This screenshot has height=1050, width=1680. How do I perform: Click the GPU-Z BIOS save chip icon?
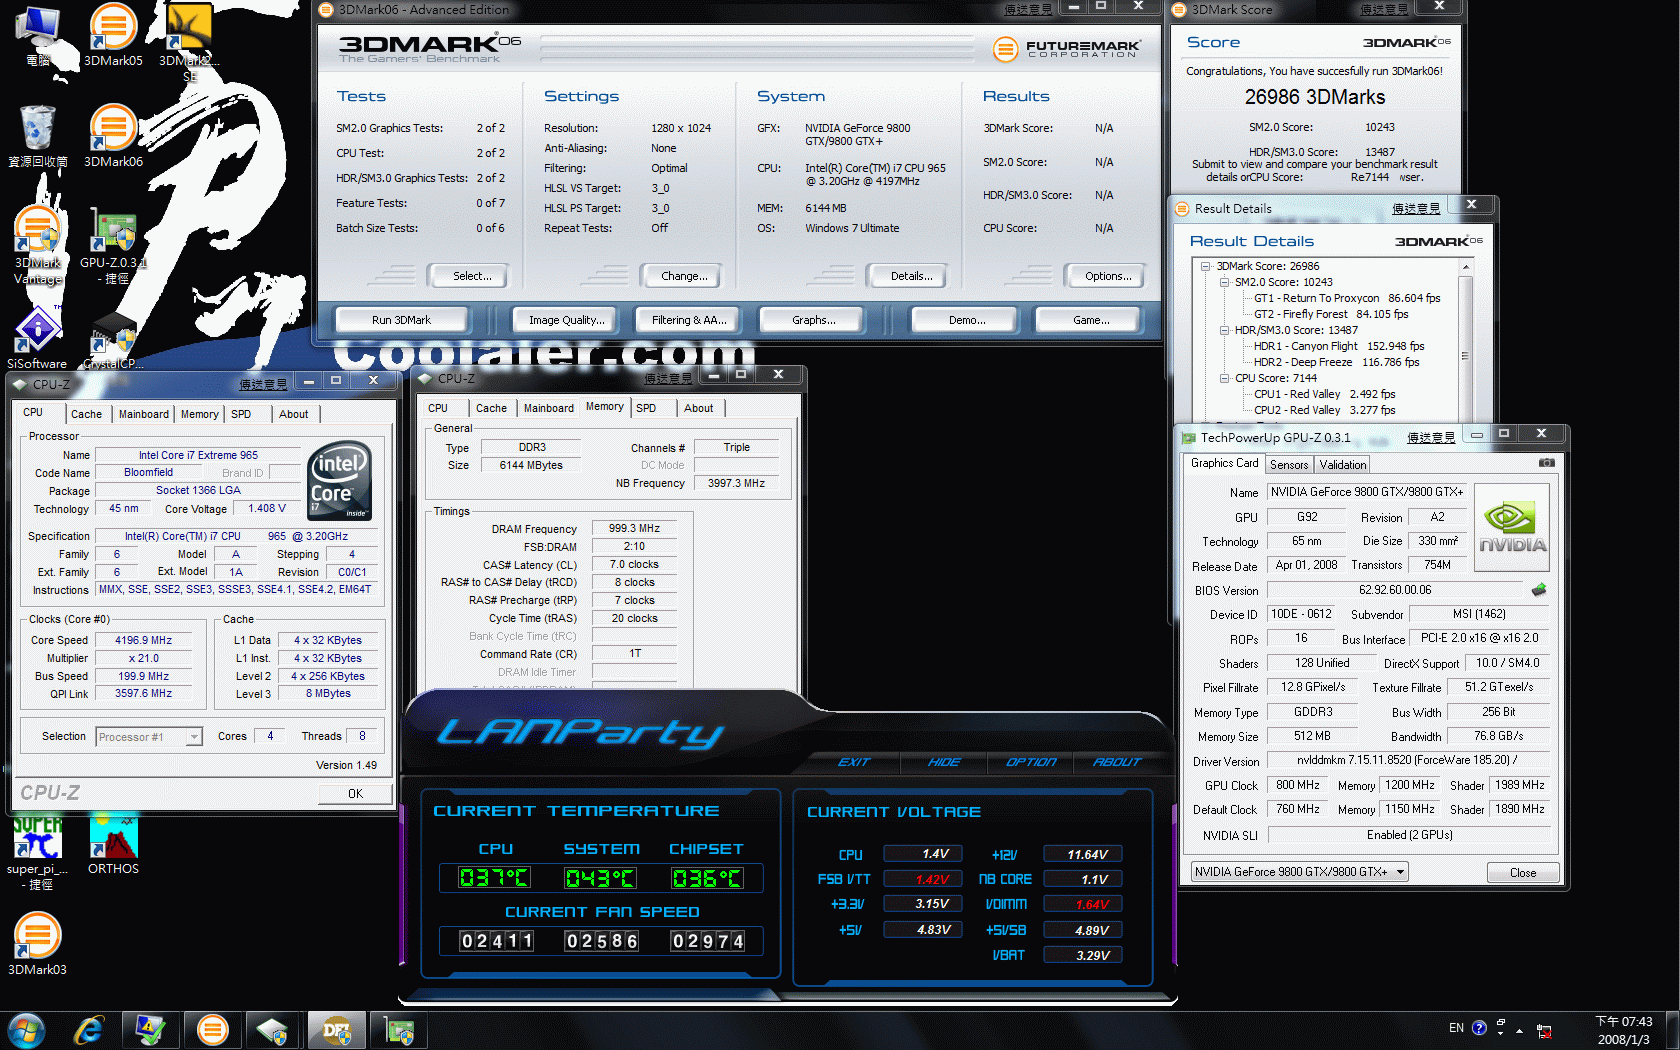(1539, 590)
